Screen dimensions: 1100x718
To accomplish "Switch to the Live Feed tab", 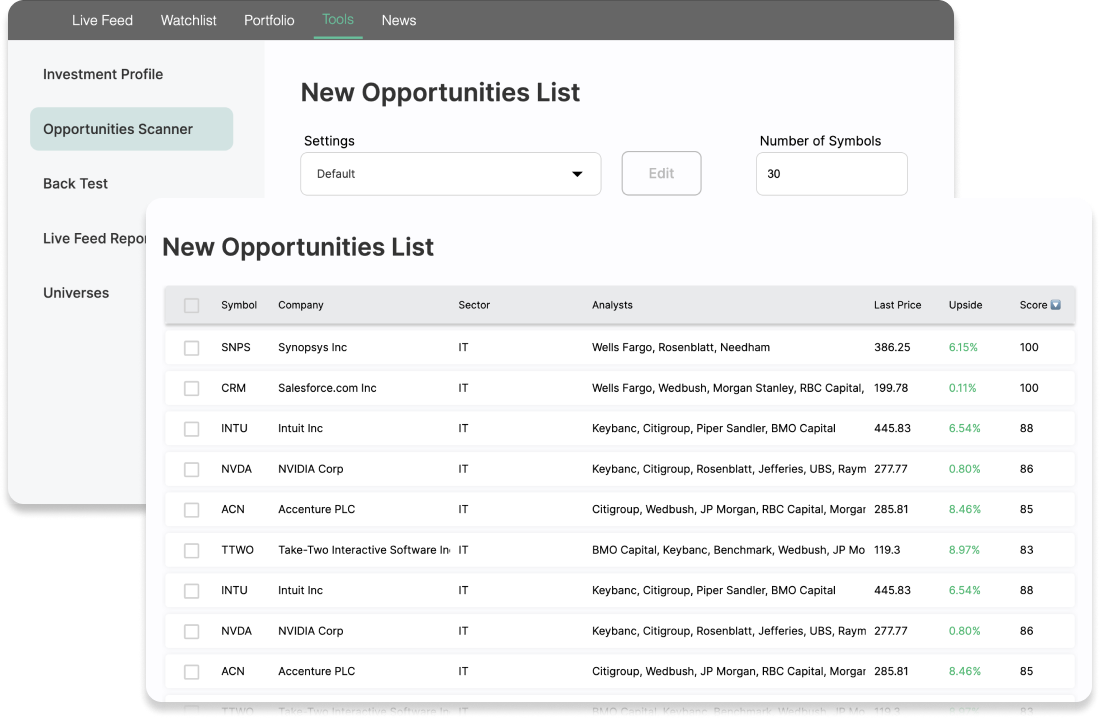I will point(102,20).
